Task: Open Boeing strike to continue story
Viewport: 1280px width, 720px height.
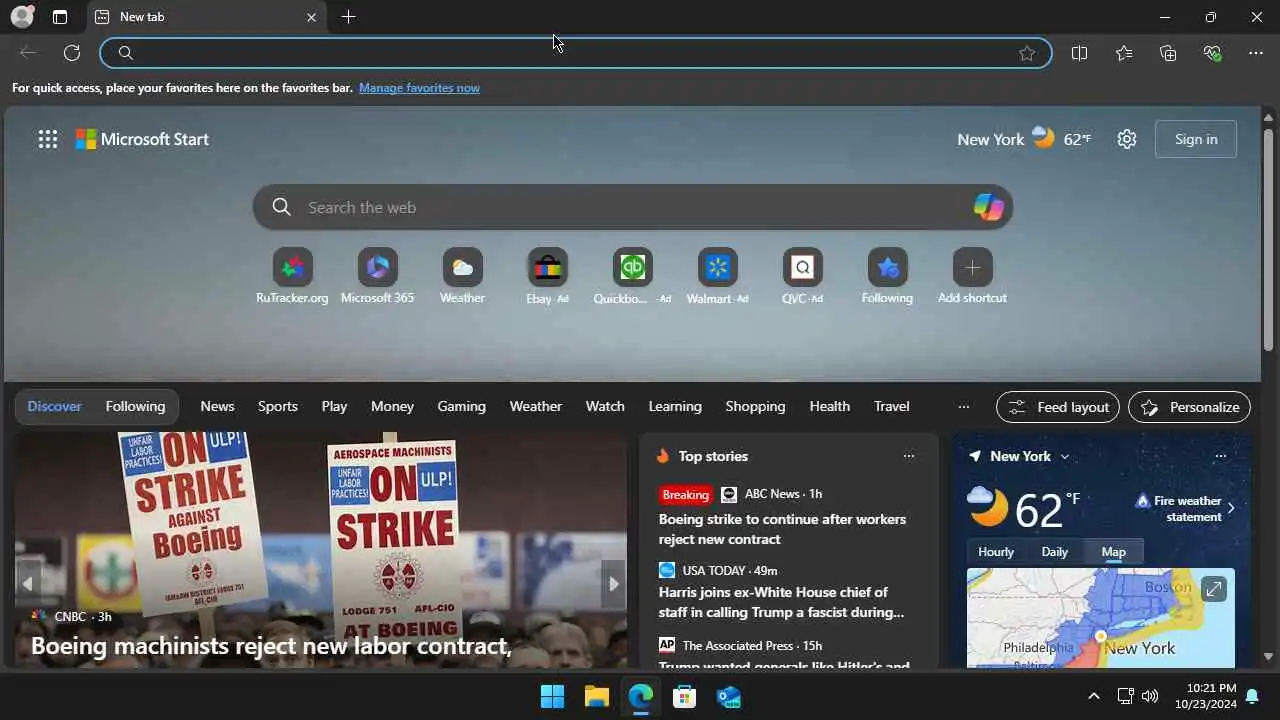Action: (782, 529)
